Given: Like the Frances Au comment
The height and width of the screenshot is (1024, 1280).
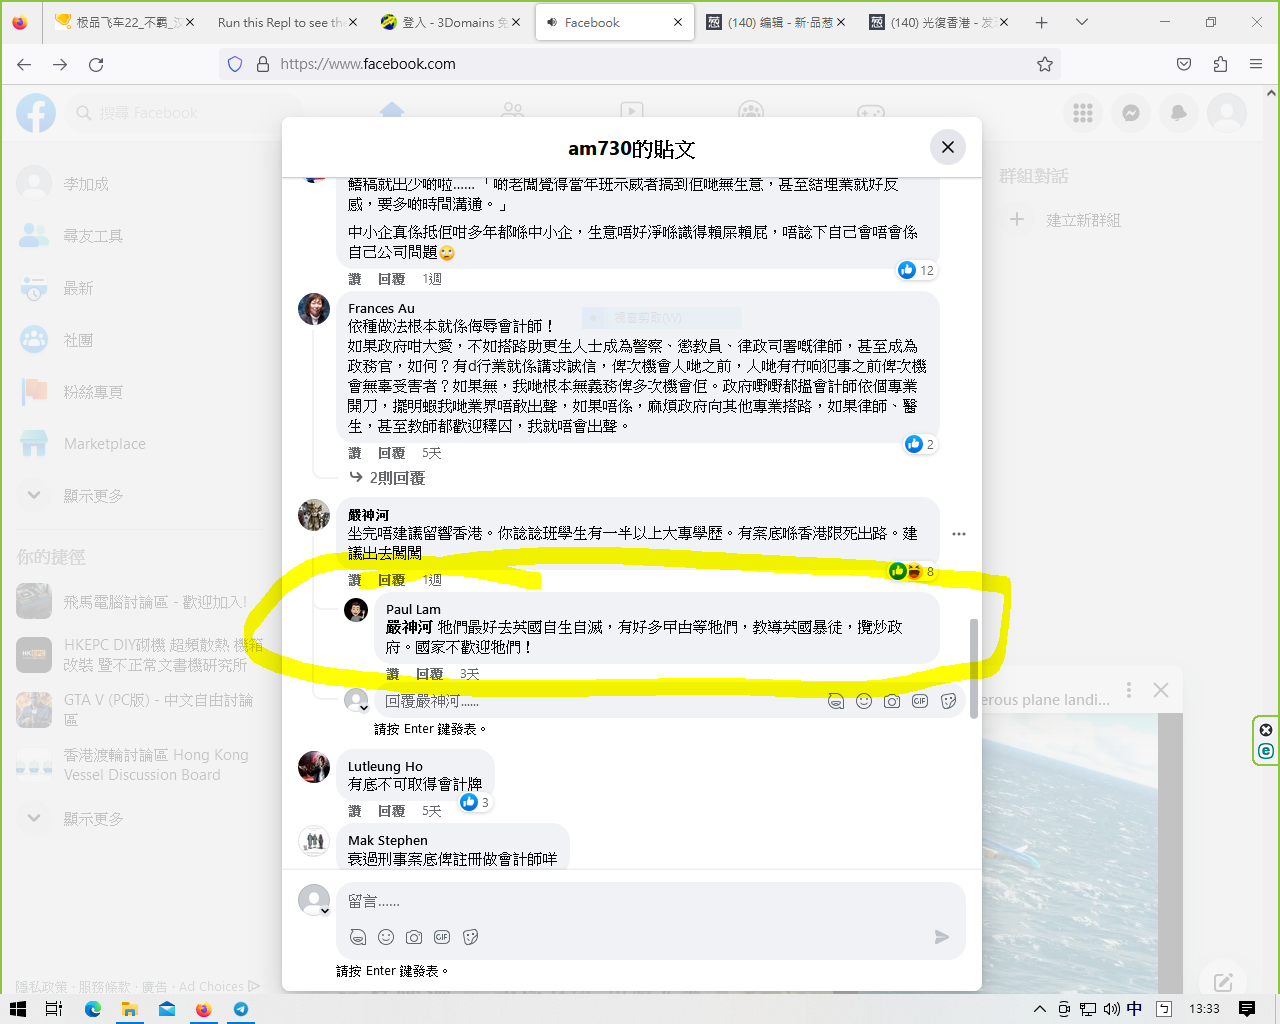Looking at the screenshot, I should (x=354, y=453).
